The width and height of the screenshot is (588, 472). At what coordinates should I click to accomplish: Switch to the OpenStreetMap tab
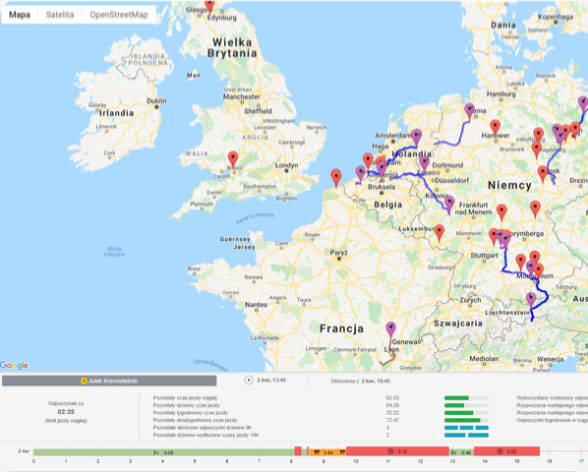119,15
